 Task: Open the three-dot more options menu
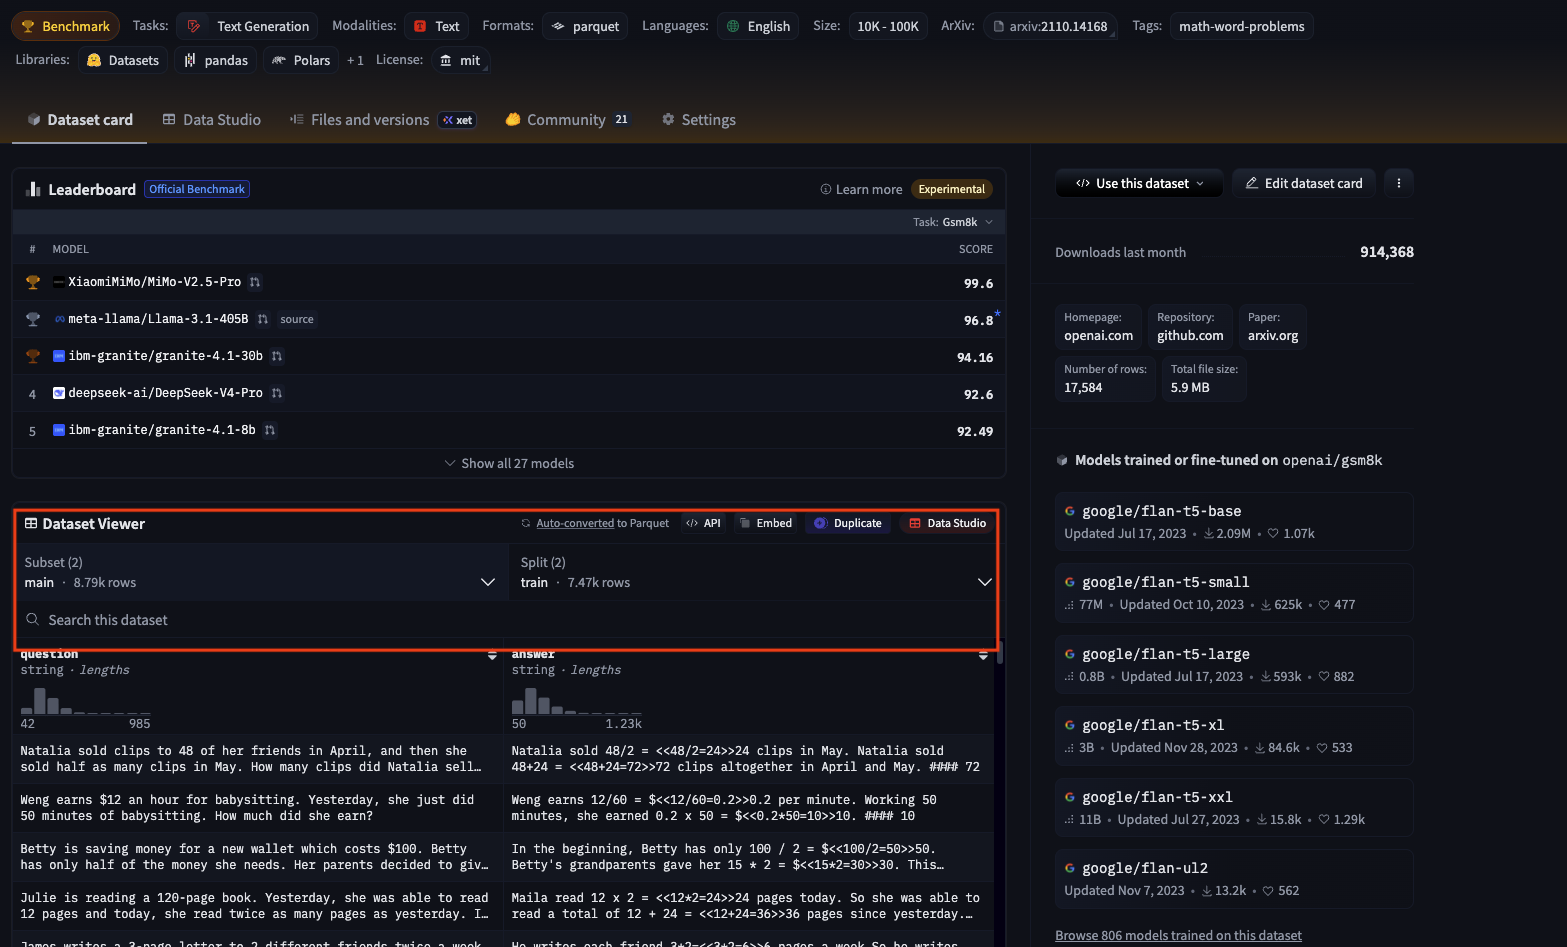point(1398,183)
